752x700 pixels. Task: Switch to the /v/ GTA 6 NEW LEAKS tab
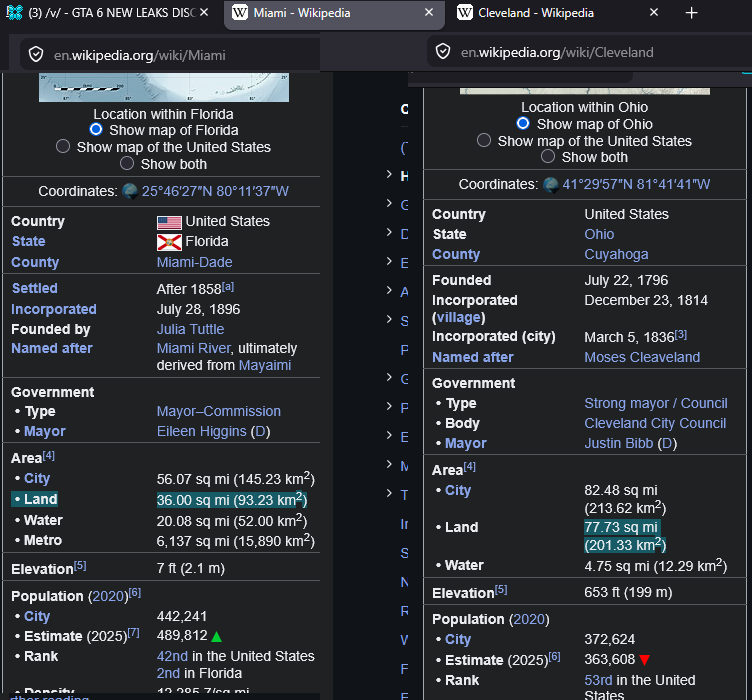(110, 13)
